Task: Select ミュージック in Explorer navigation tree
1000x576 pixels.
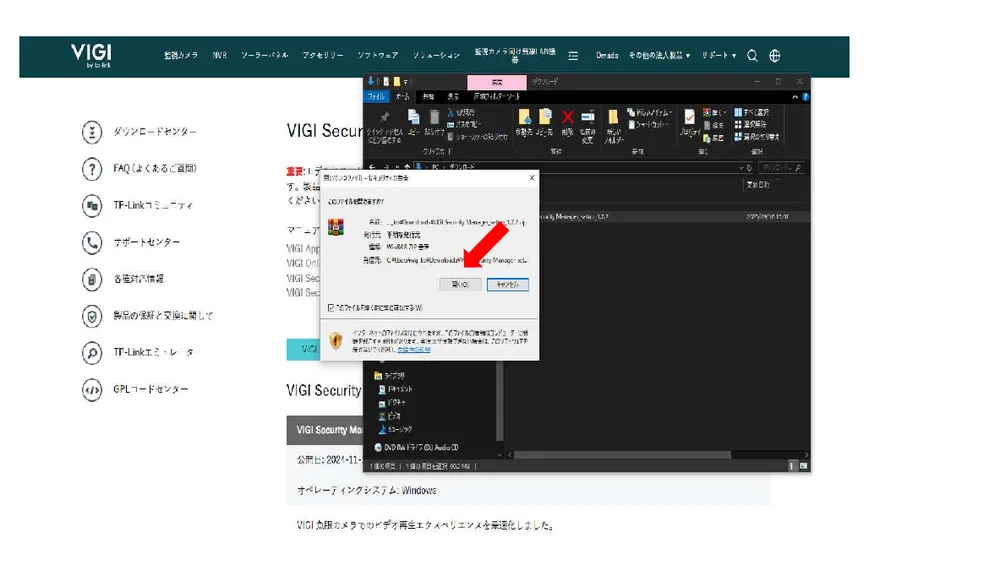Action: coord(395,429)
